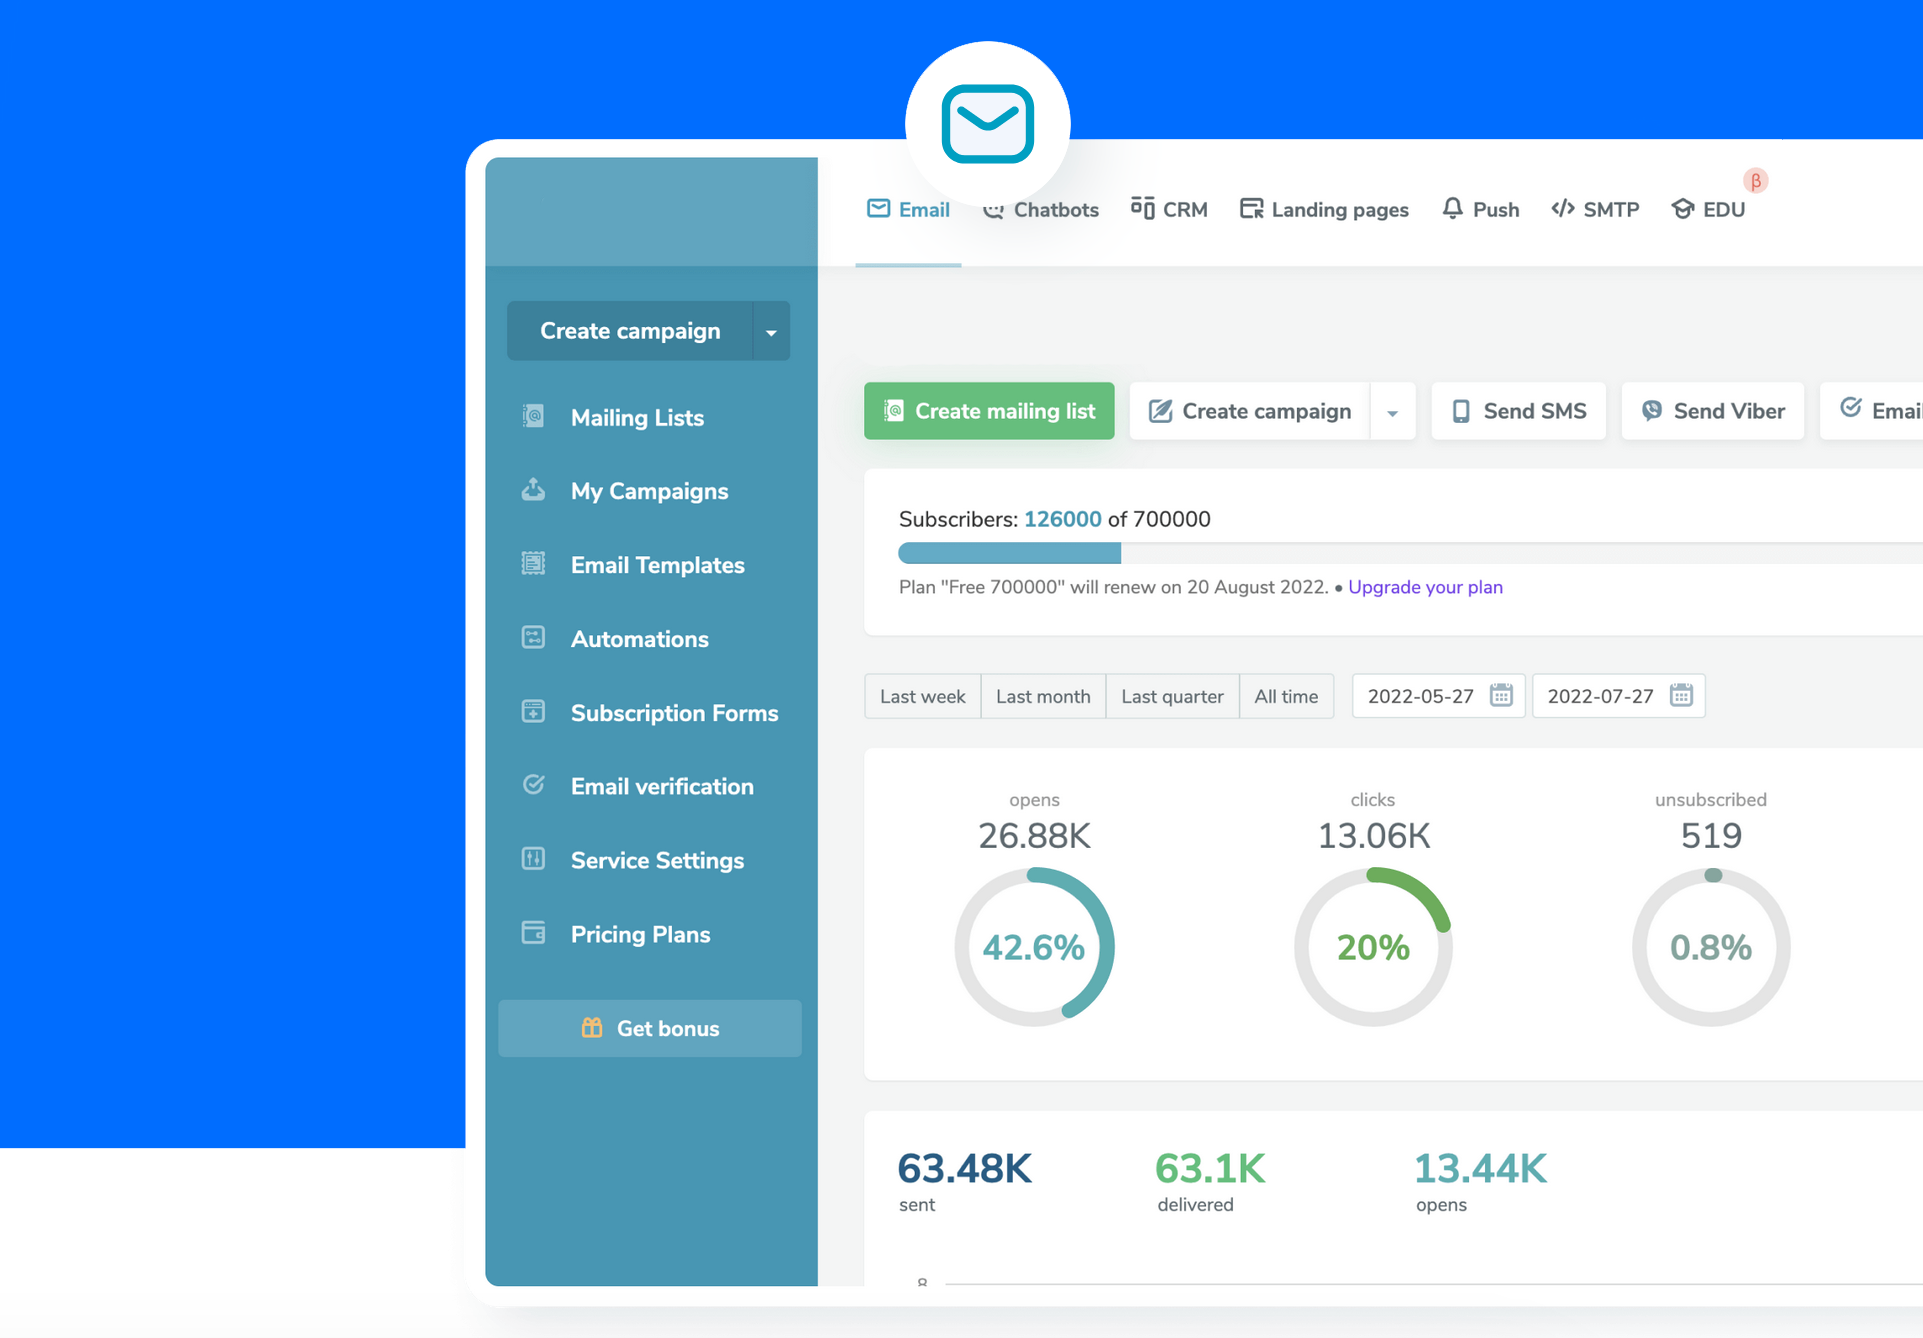Click the Mailing Lists sidebar icon
1923x1338 pixels.
coord(534,416)
